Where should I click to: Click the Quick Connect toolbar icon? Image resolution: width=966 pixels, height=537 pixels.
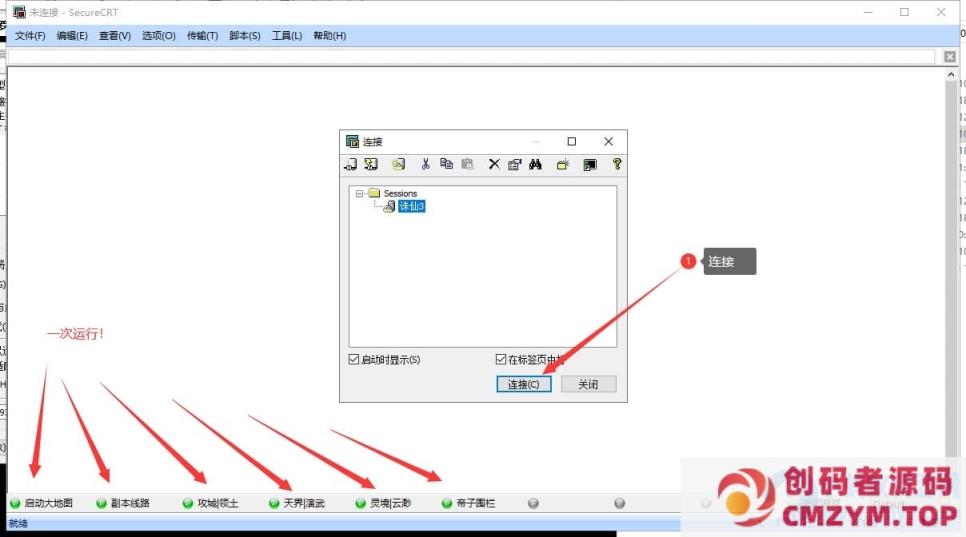[x=371, y=164]
